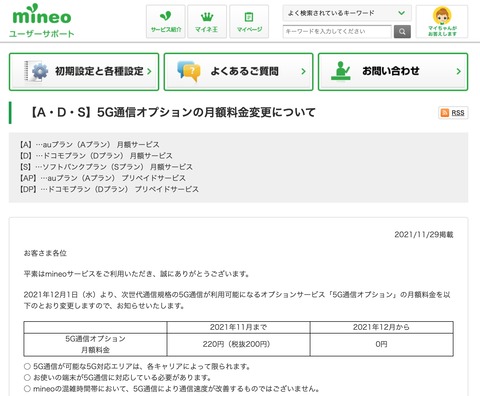Click the 【DP】ドコモプラン プリペイドサービス line
480x396 pixels.
coord(109,189)
